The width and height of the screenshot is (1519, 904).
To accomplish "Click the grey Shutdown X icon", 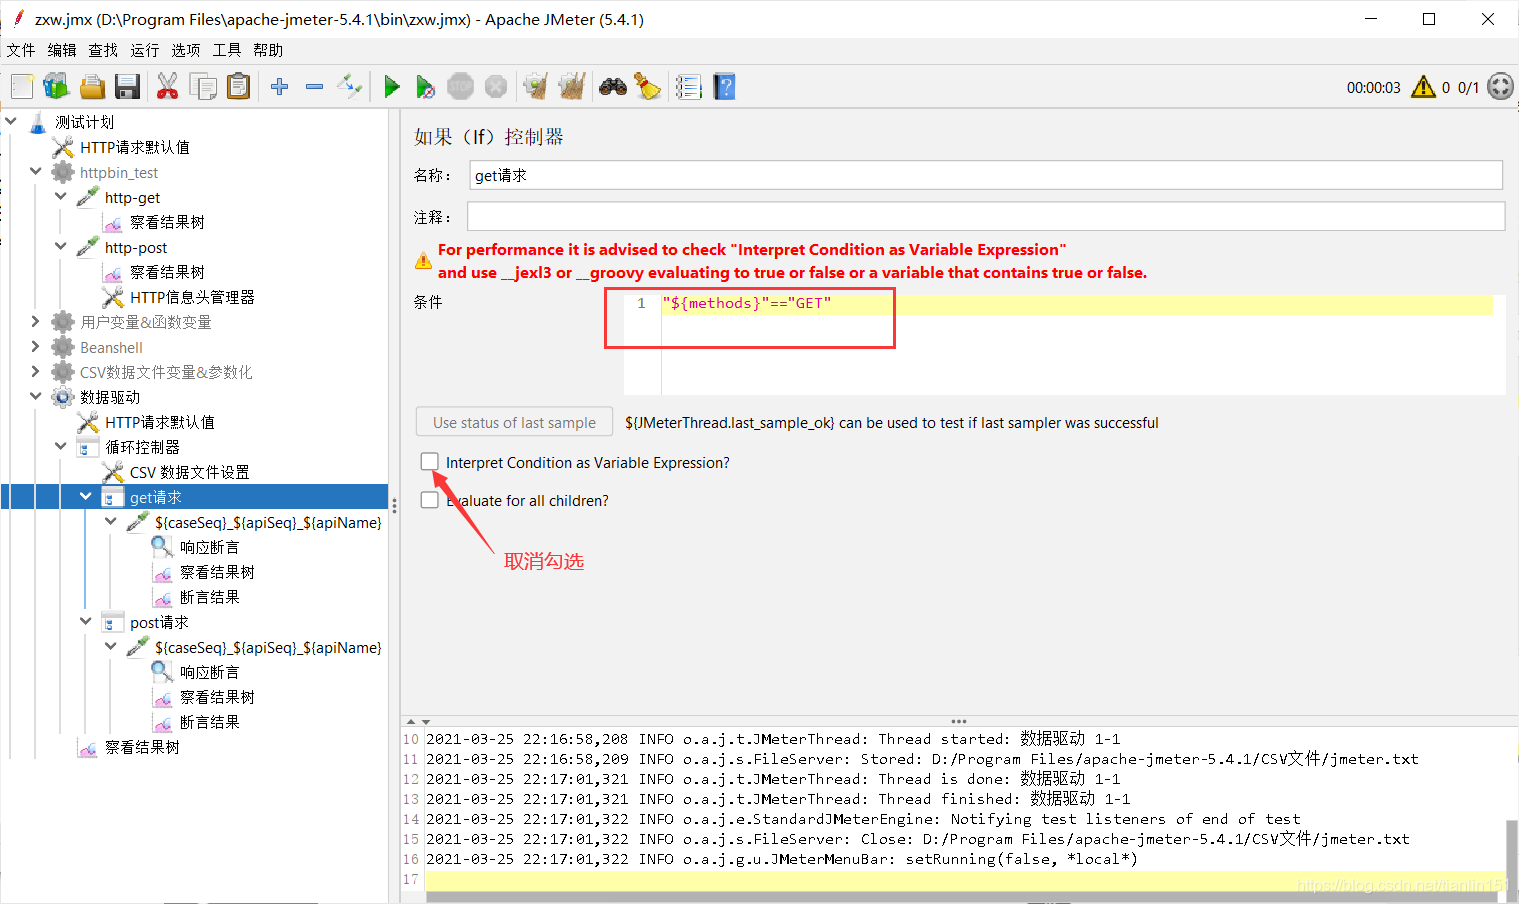I will click(496, 87).
